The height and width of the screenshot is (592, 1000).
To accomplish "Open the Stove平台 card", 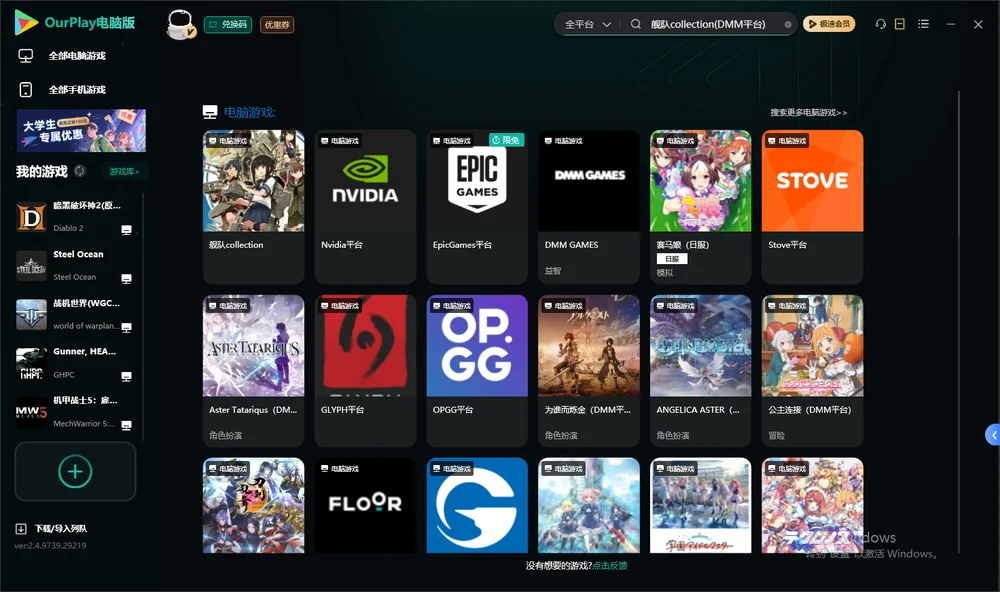I will pyautogui.click(x=812, y=207).
